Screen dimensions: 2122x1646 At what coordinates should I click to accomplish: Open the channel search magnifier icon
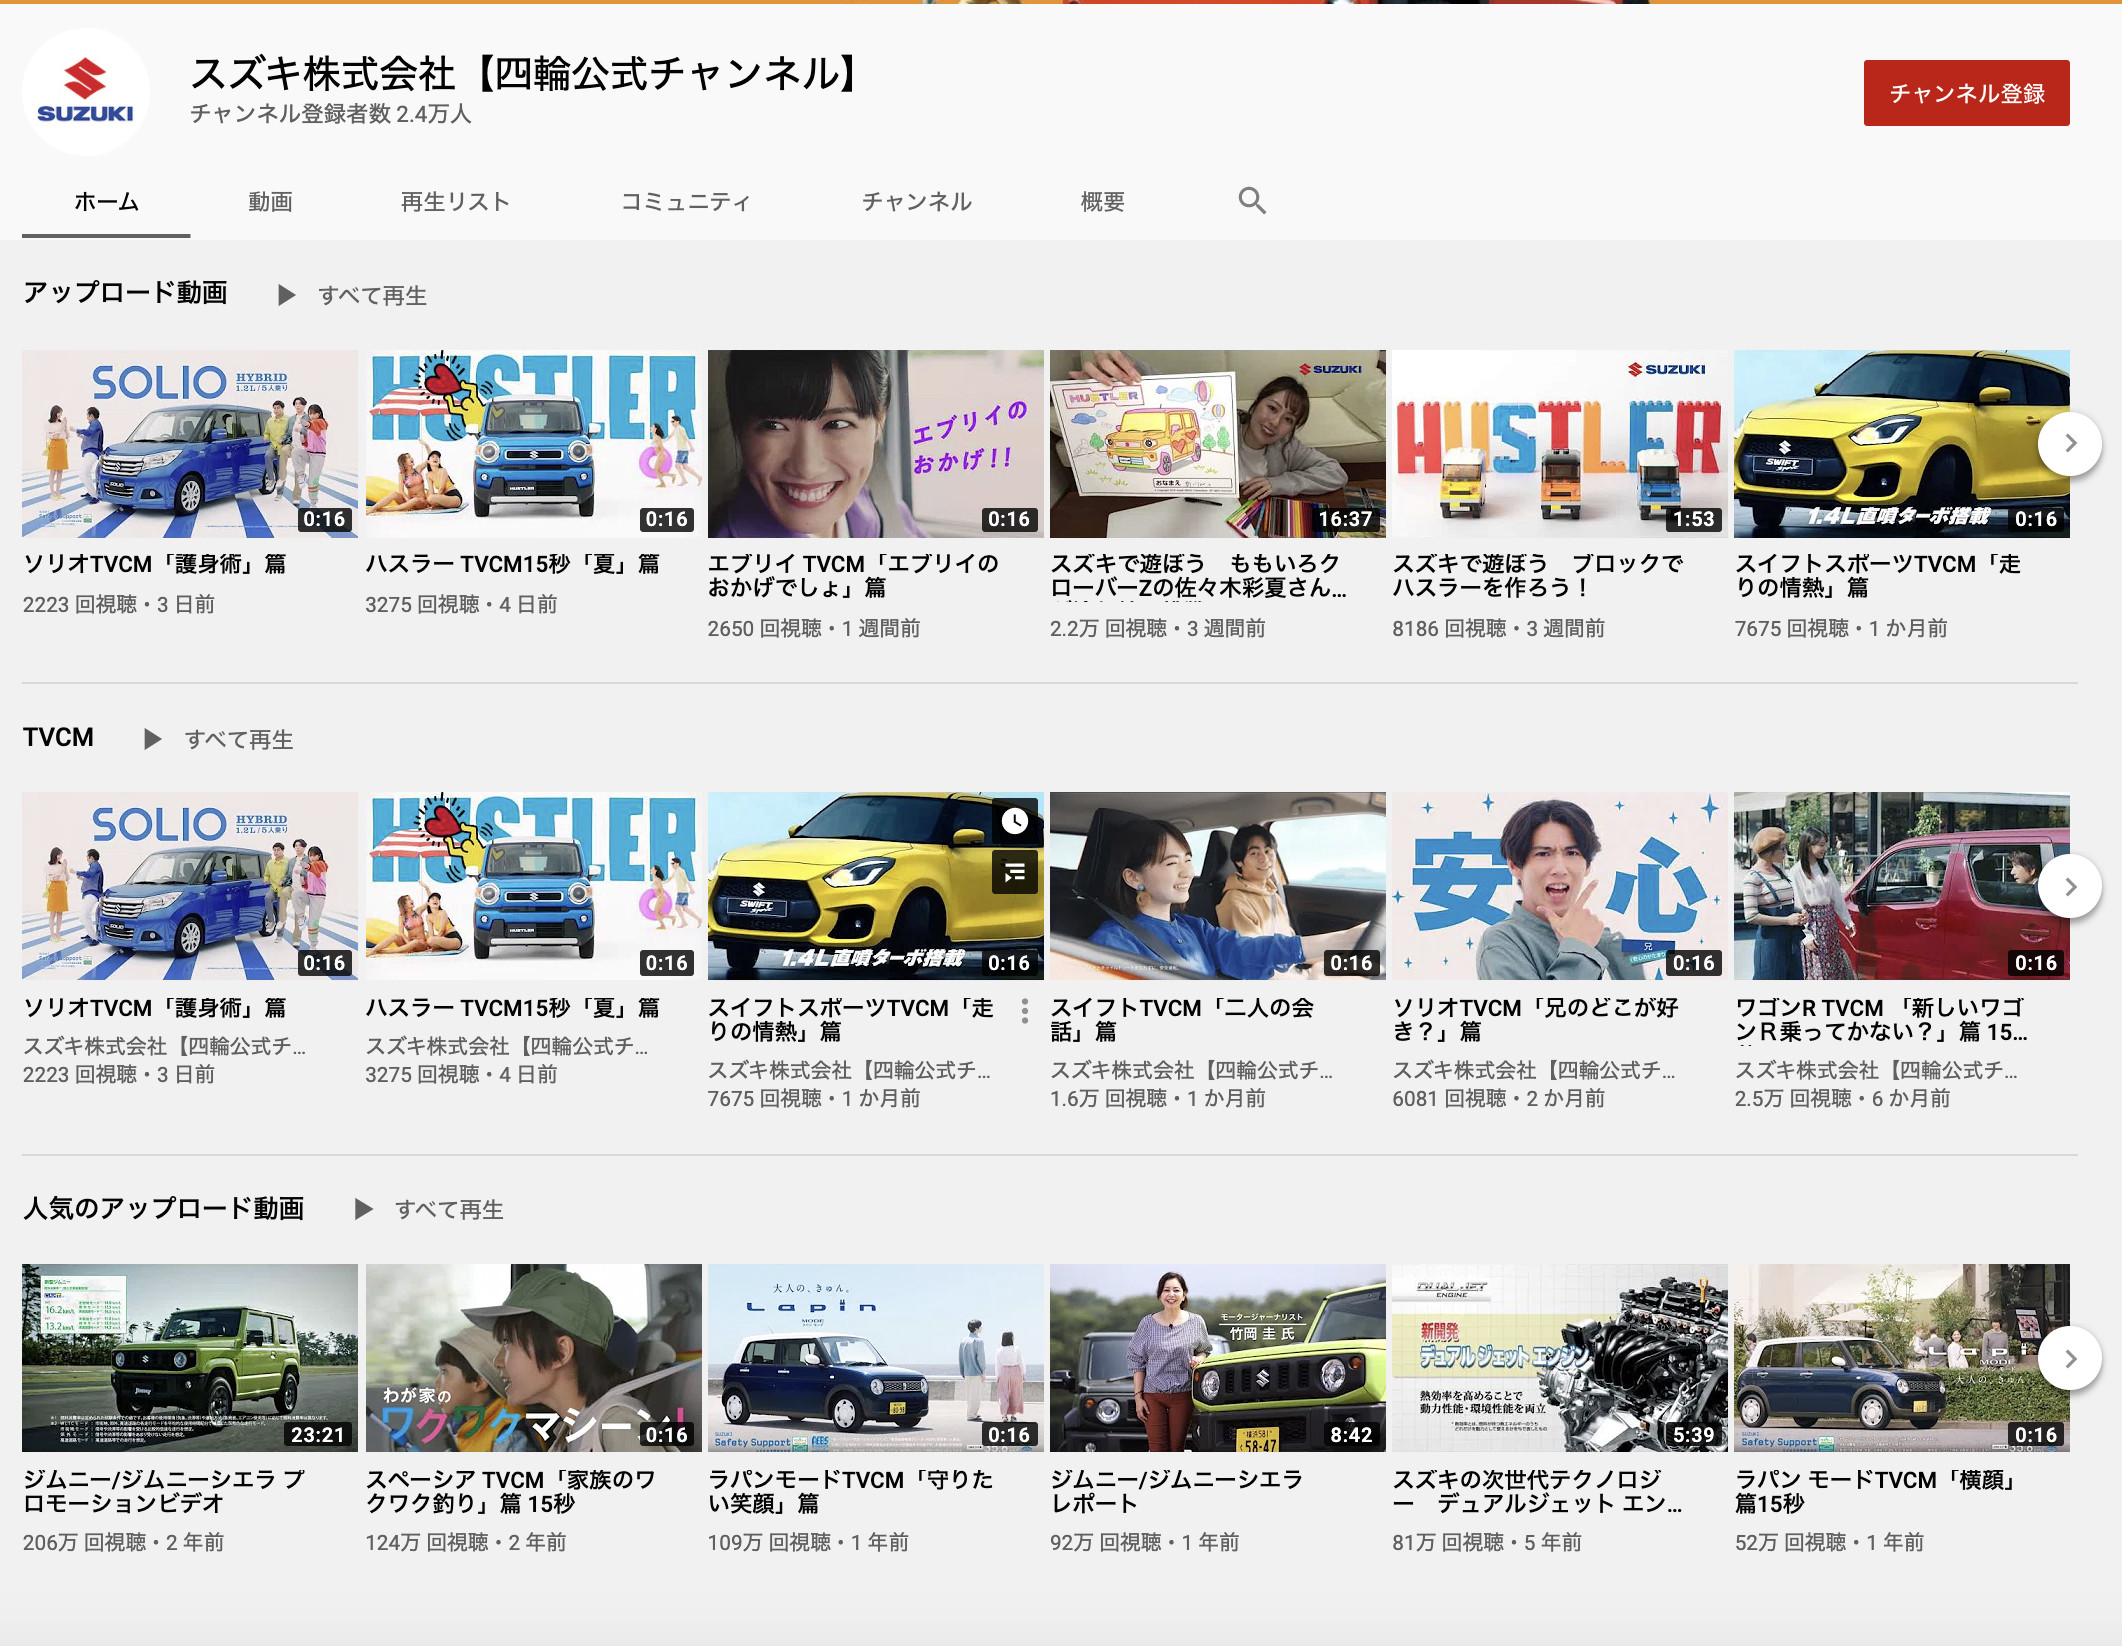[x=1252, y=201]
